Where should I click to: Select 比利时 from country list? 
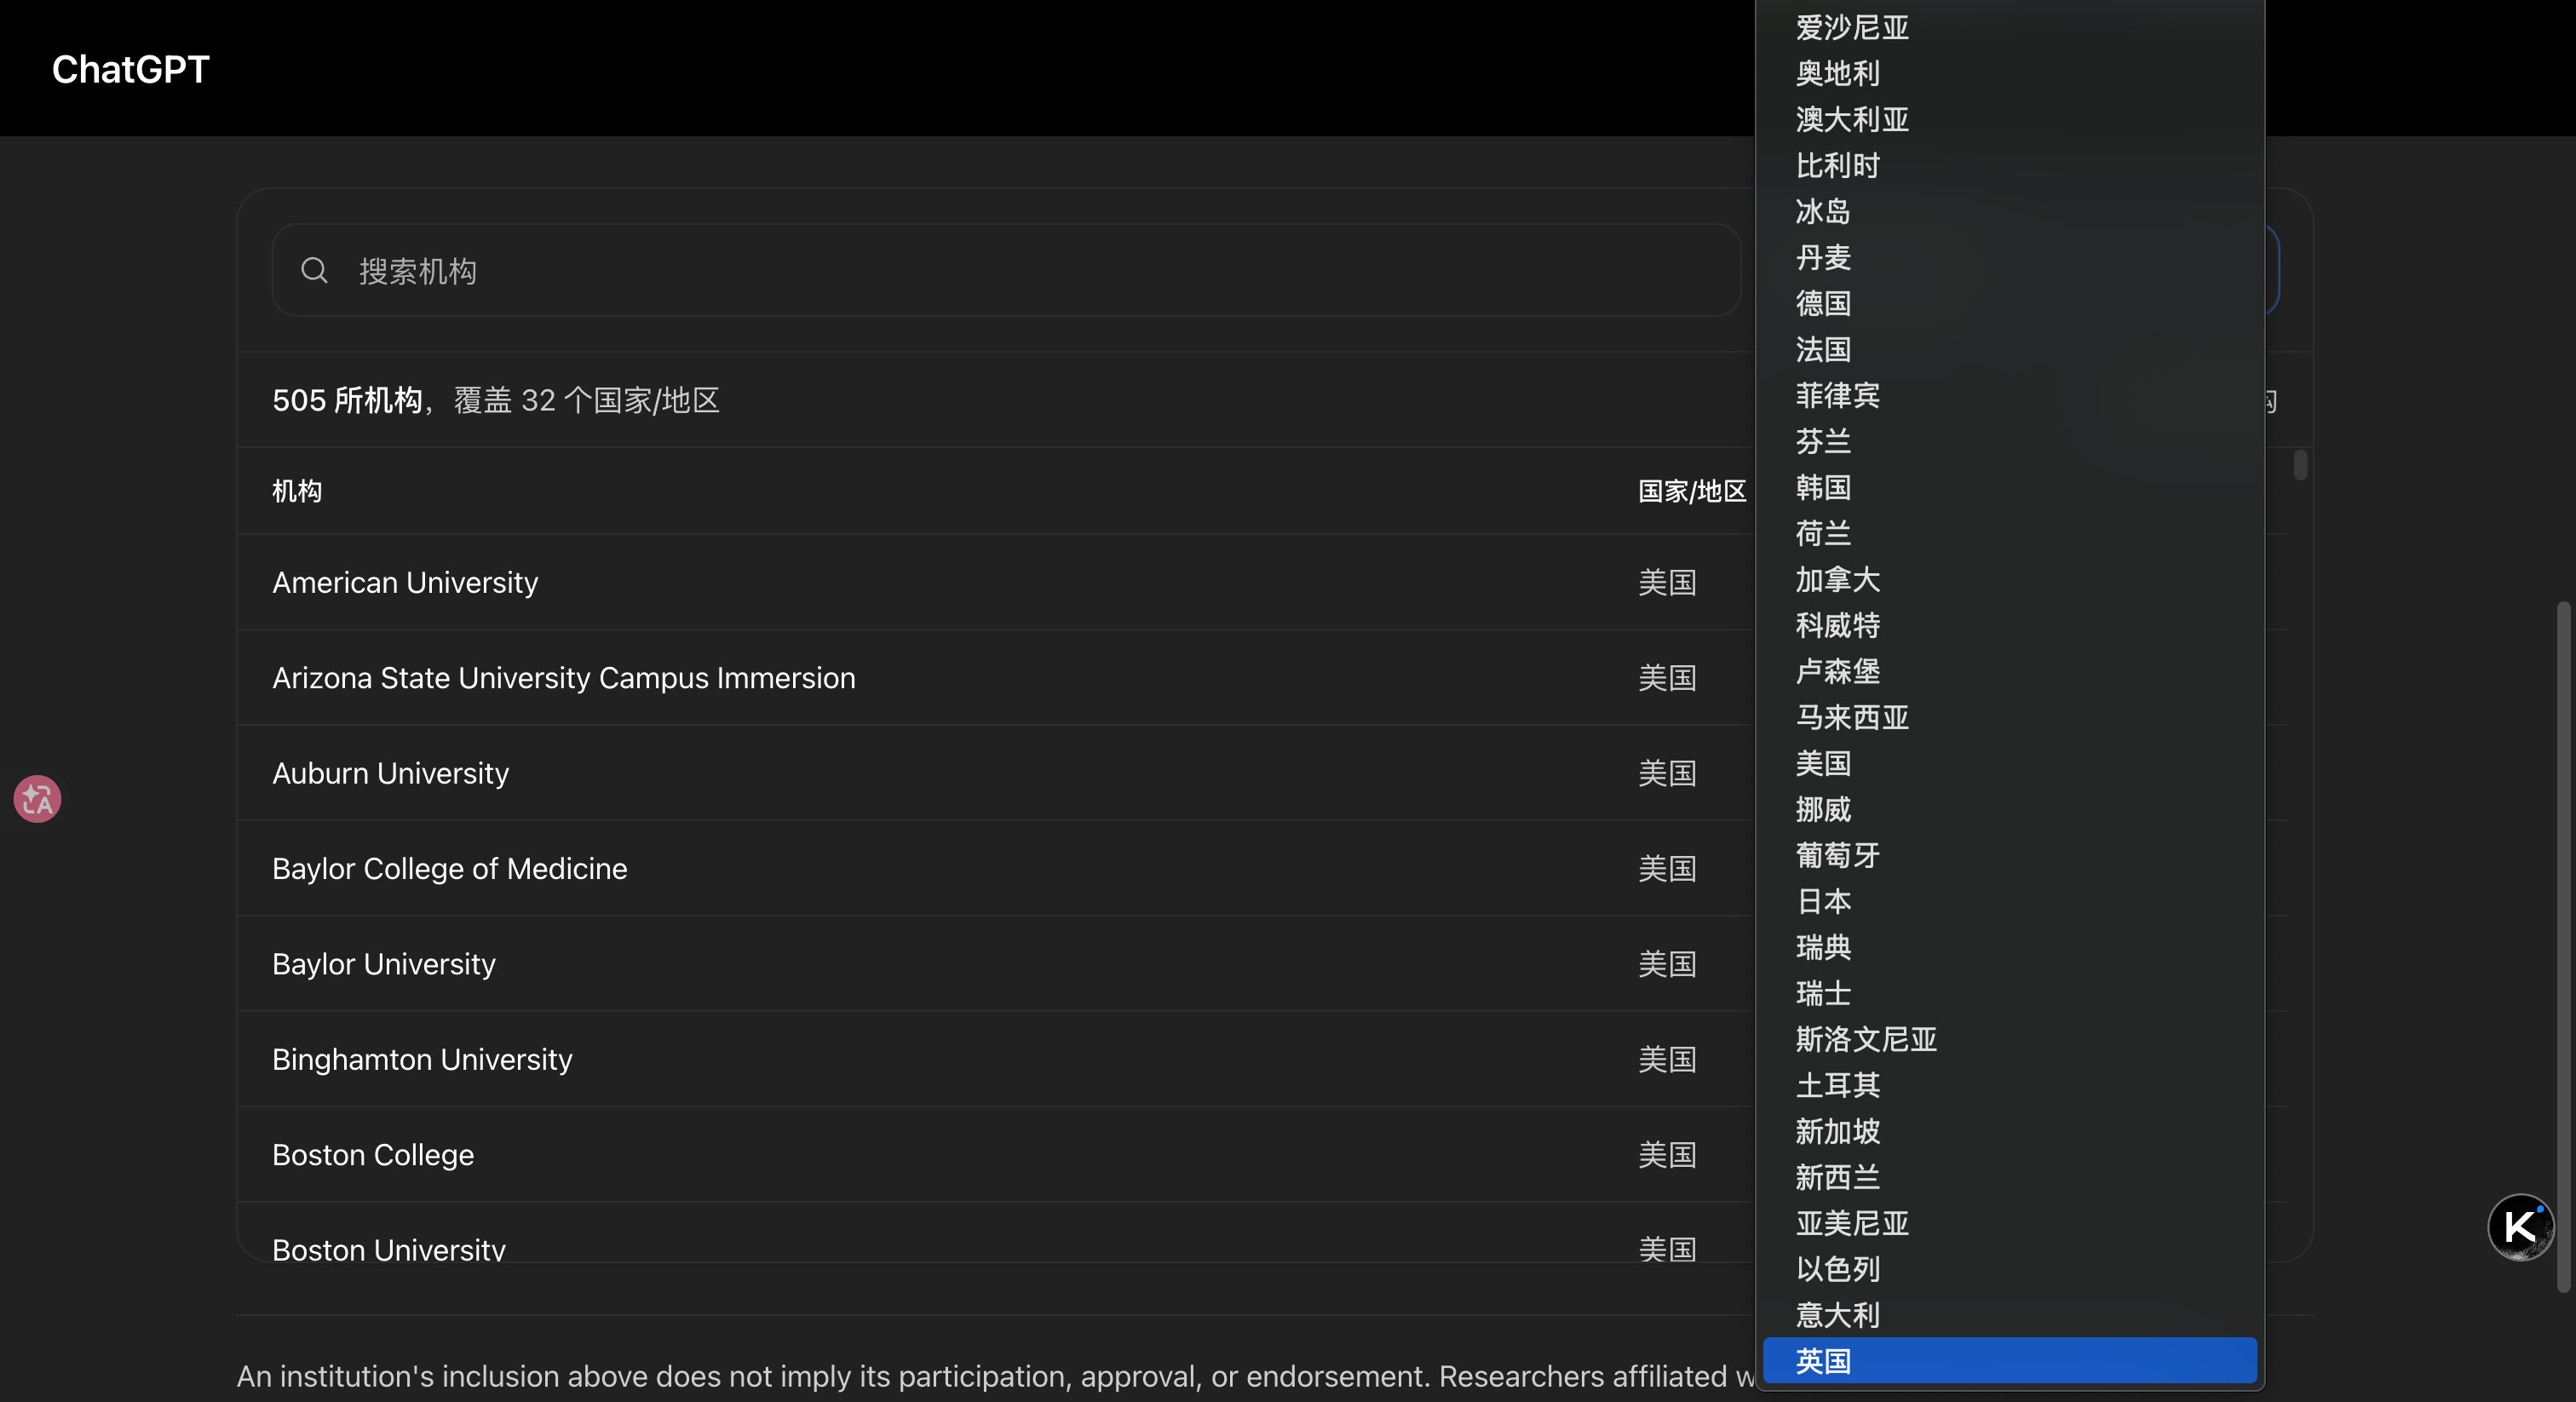(2010, 165)
